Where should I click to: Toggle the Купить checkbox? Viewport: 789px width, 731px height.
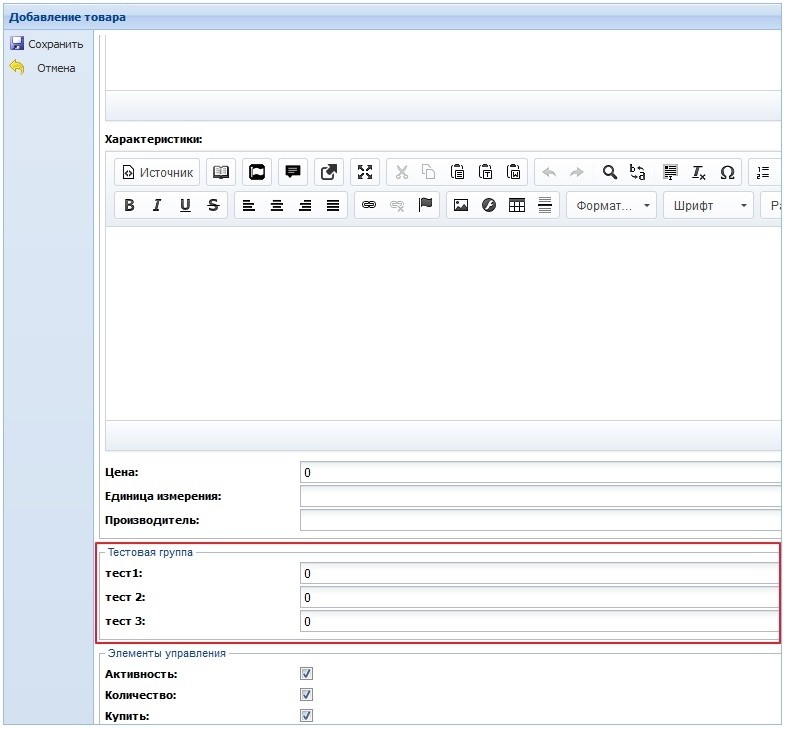coord(307,716)
